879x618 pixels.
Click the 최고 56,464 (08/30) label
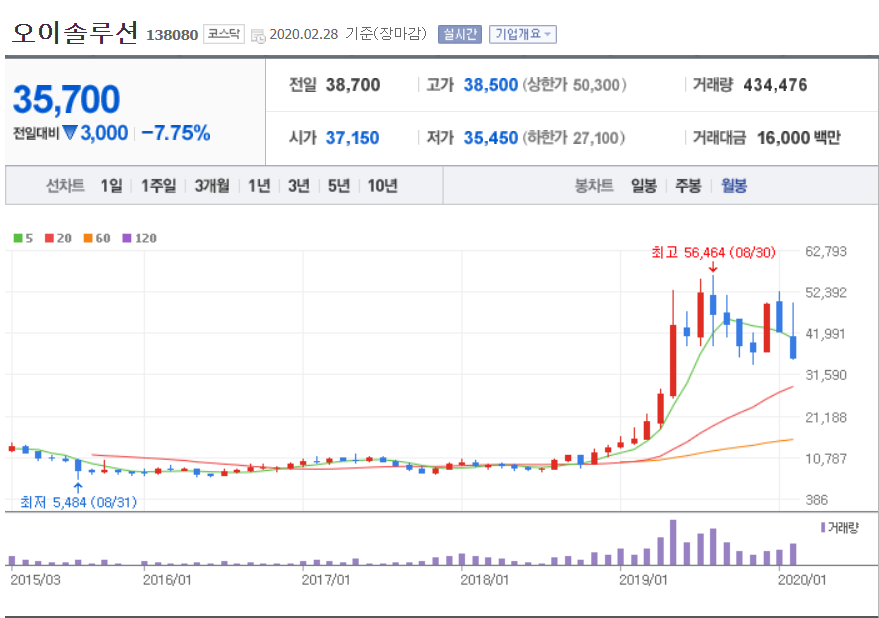click(x=713, y=252)
